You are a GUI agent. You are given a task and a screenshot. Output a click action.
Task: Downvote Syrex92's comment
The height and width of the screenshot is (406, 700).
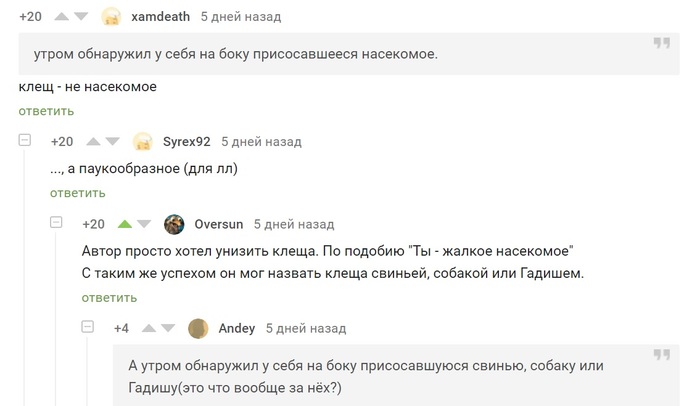tap(113, 142)
